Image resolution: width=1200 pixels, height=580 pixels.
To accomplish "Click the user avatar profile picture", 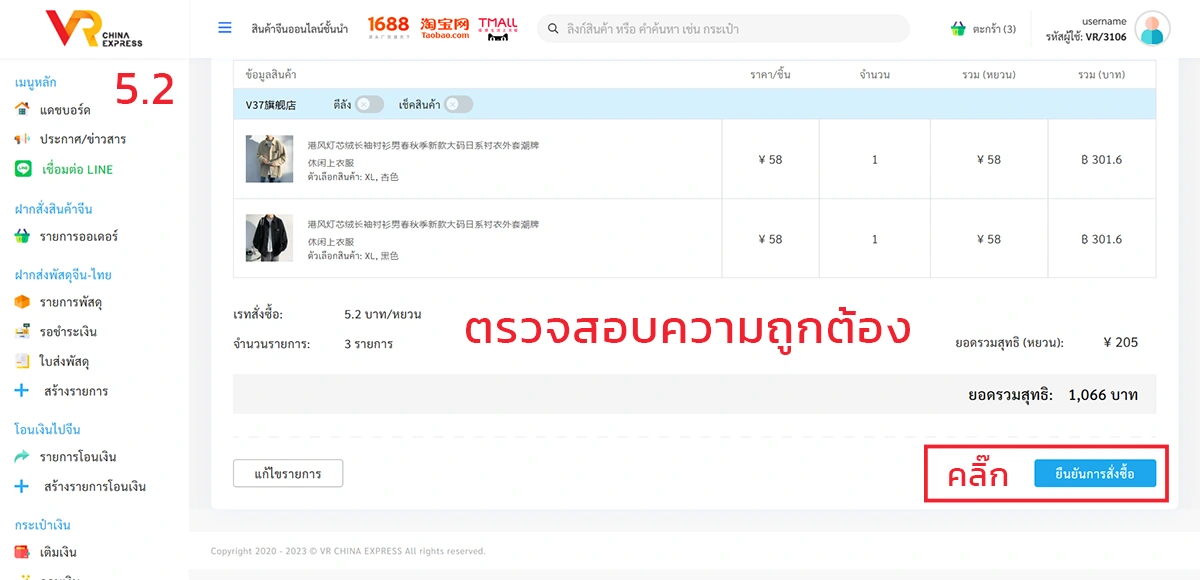I will [x=1152, y=29].
